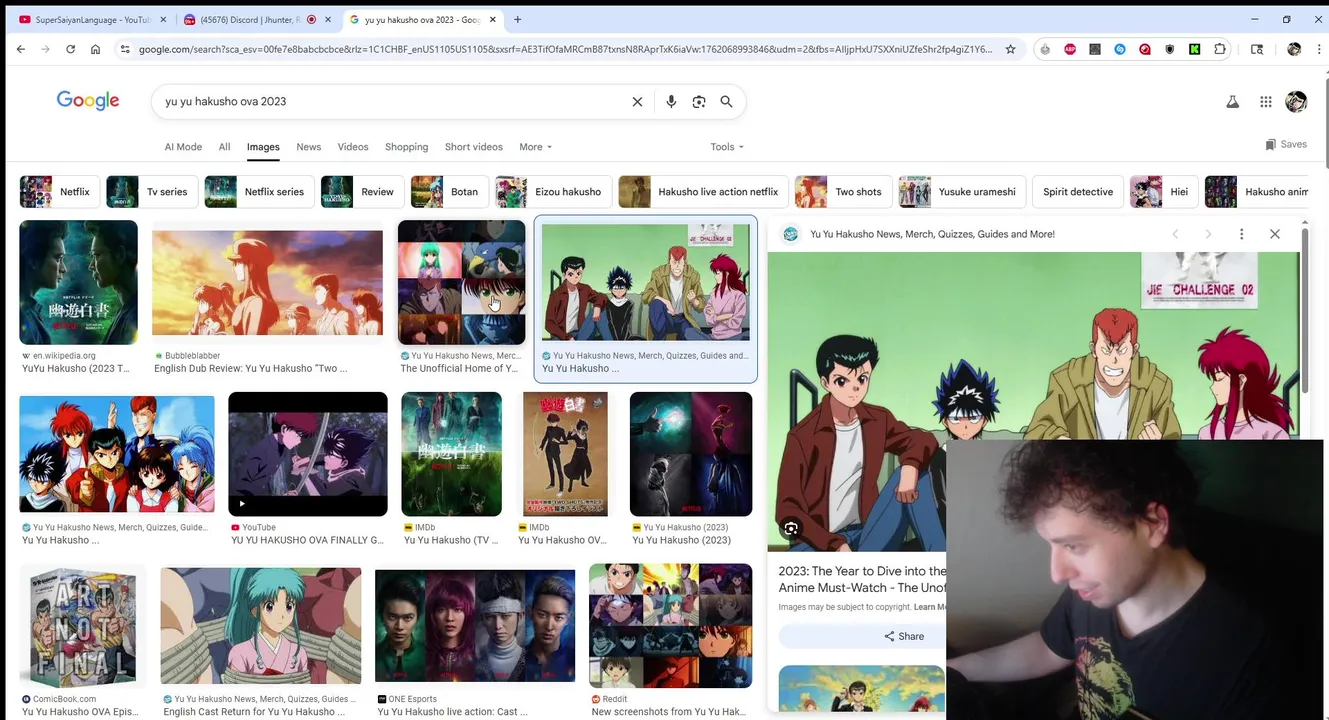
Task: Open the Google Labs flask icon
Action: click(x=1232, y=101)
